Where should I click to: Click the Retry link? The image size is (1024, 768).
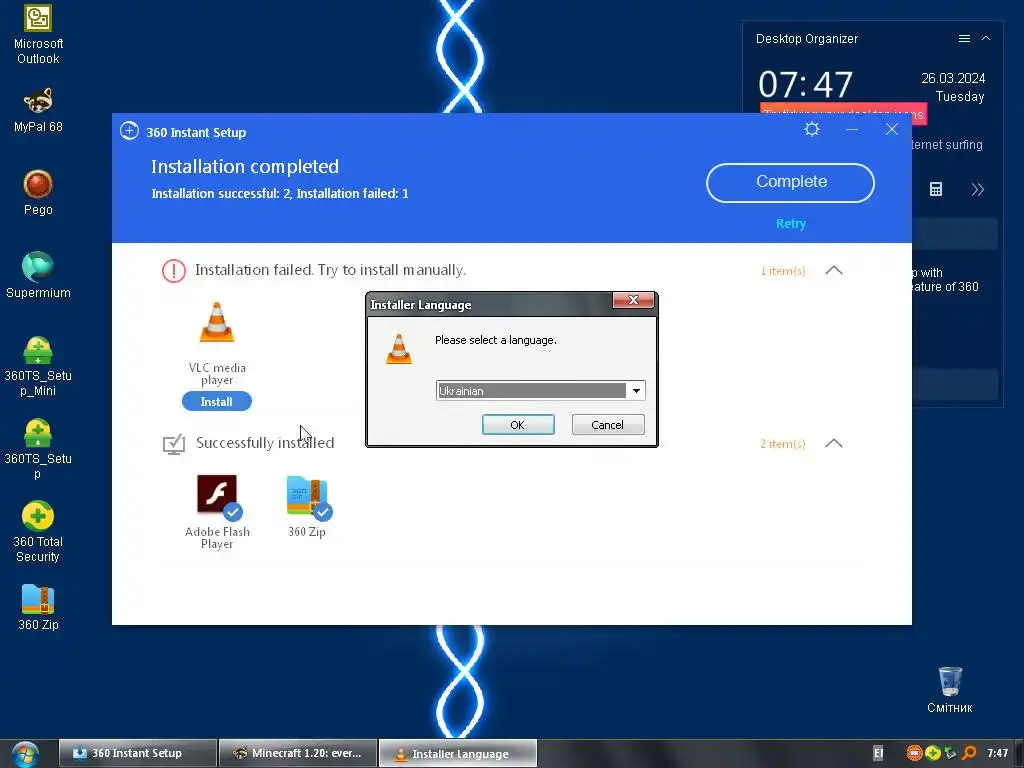791,224
